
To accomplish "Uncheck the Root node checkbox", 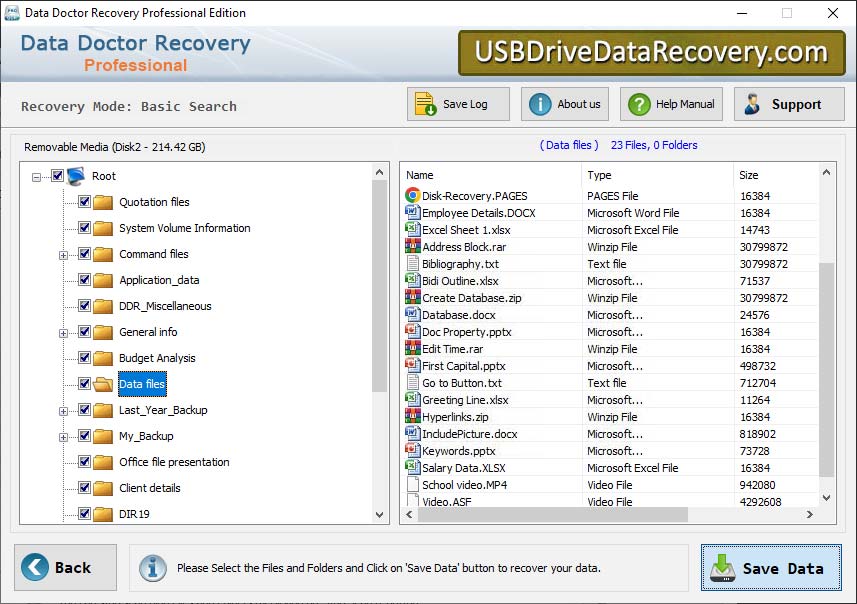I will click(55, 176).
